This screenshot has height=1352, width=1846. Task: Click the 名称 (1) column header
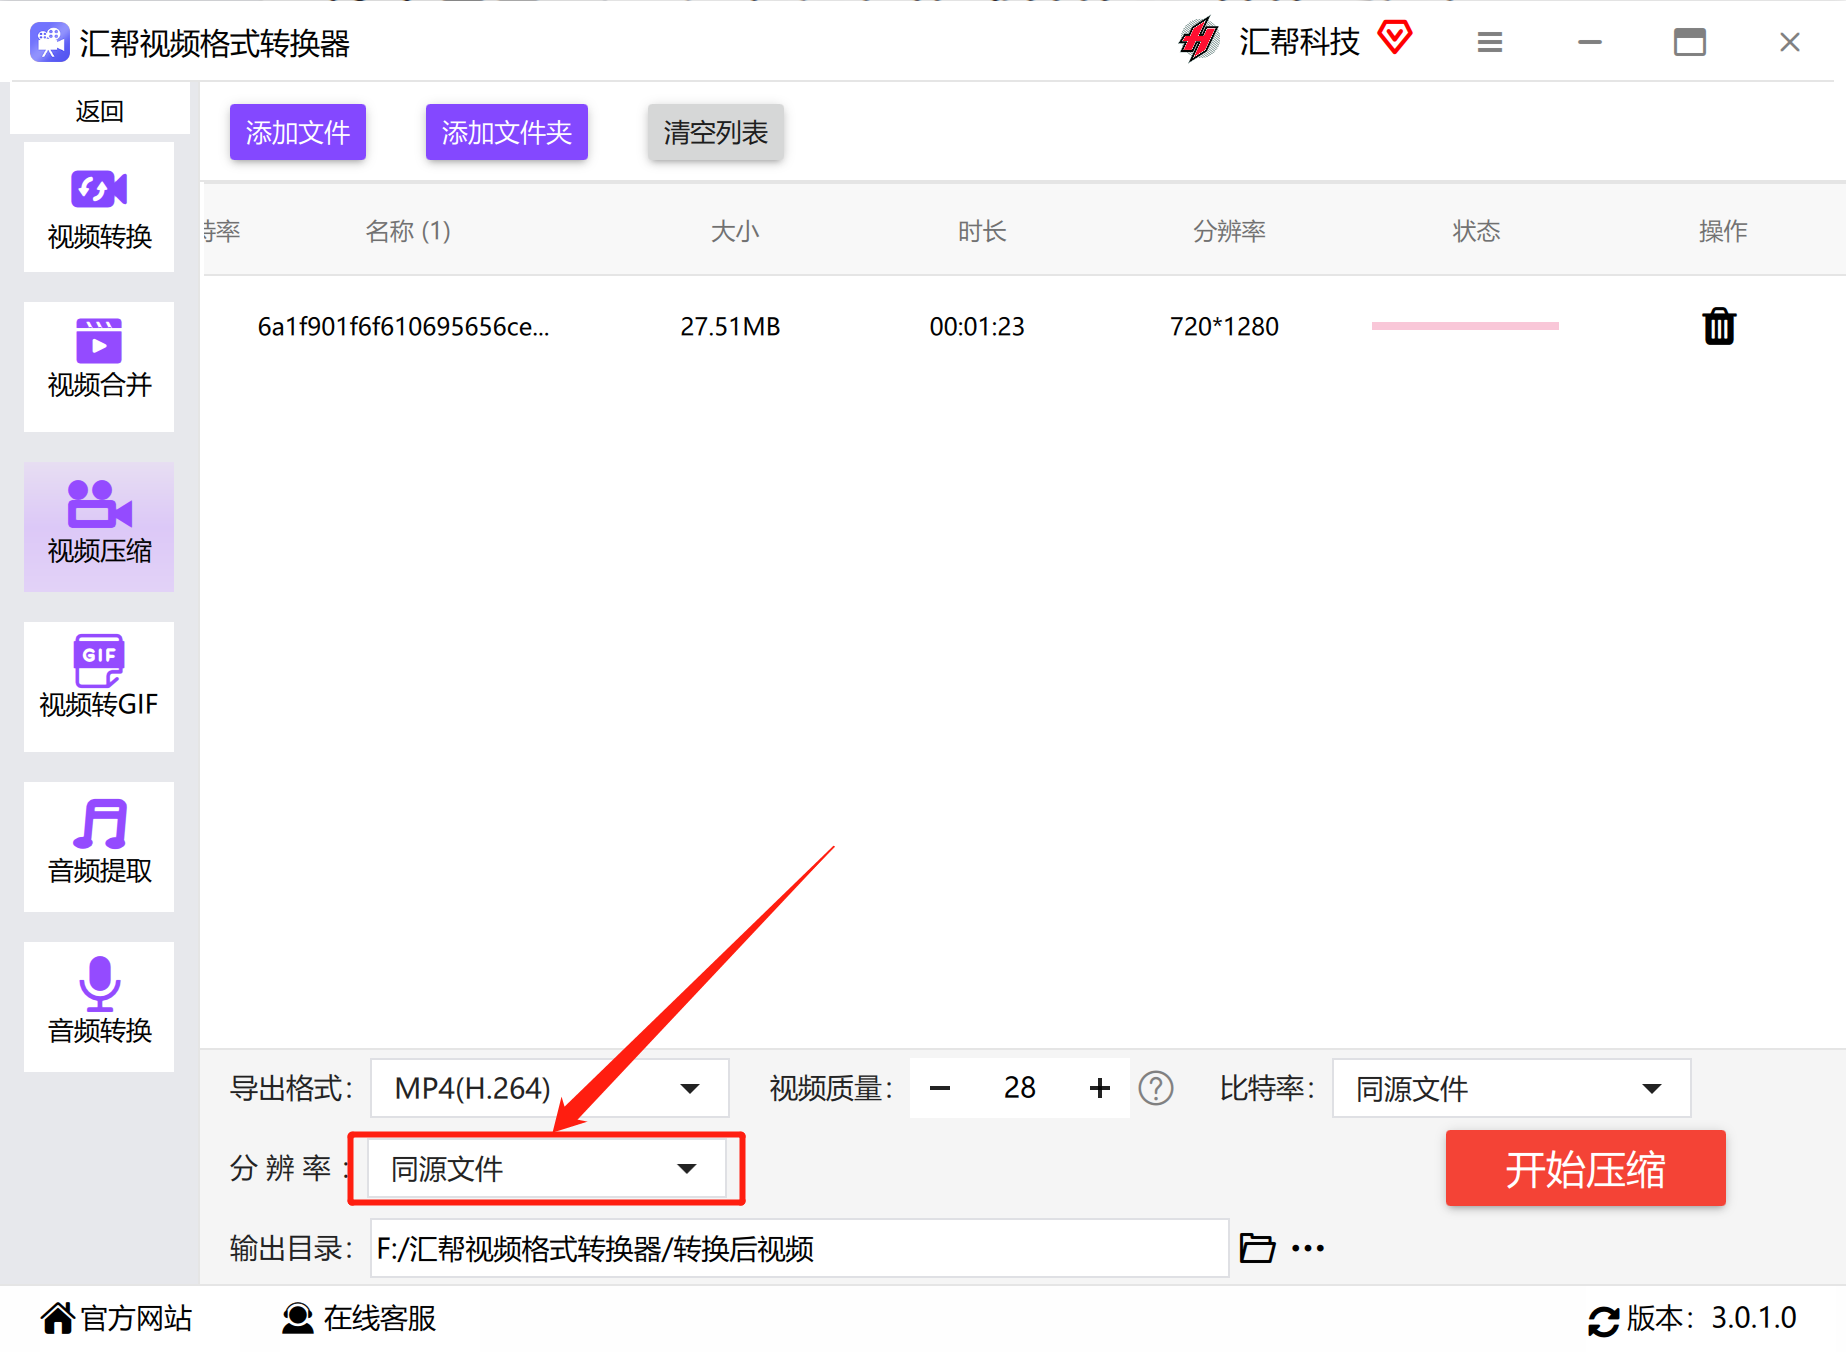(x=408, y=231)
